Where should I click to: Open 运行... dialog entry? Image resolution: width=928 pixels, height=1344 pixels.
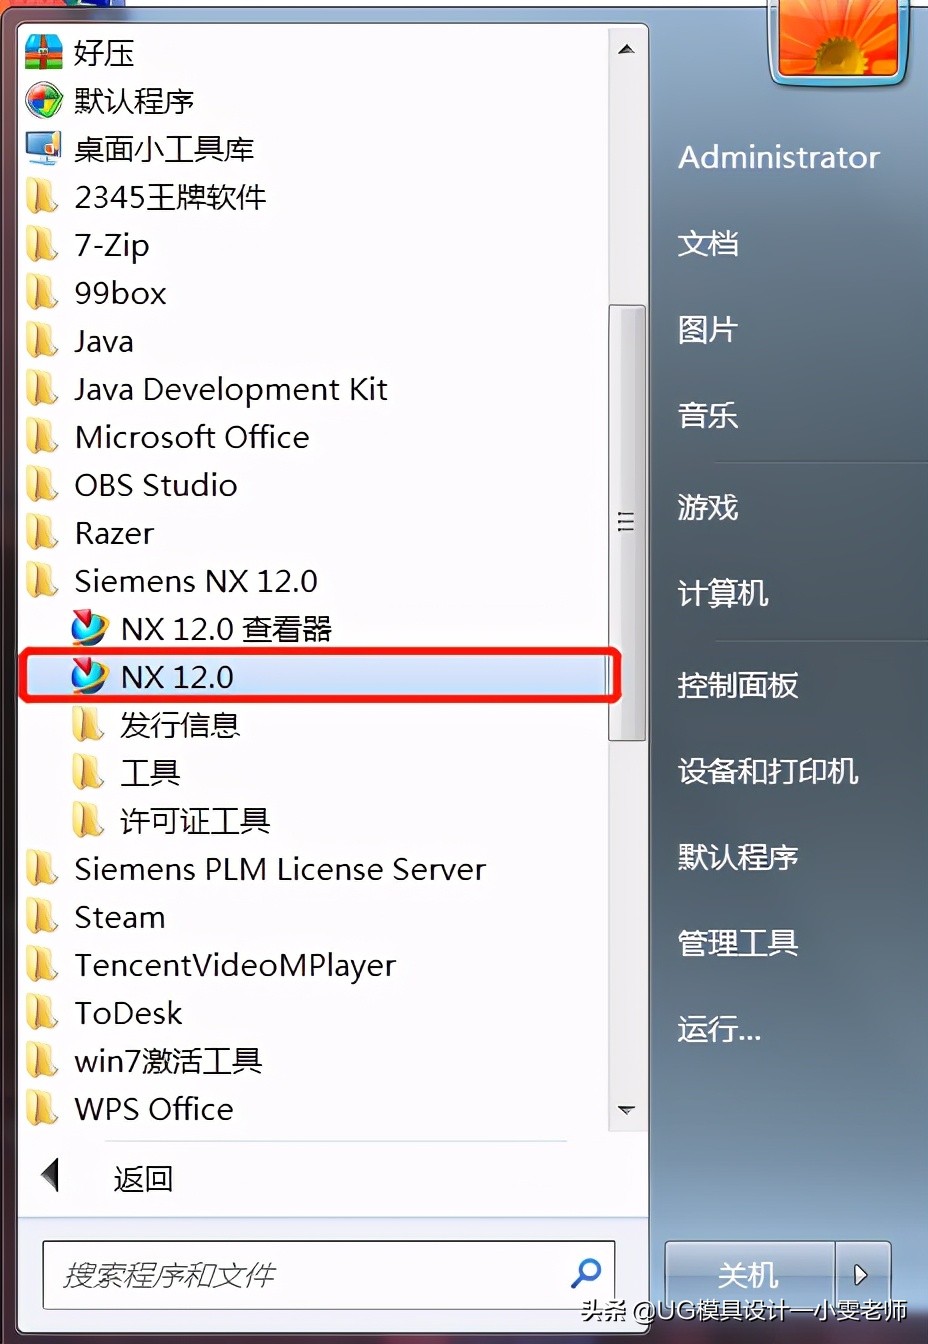tap(719, 1029)
